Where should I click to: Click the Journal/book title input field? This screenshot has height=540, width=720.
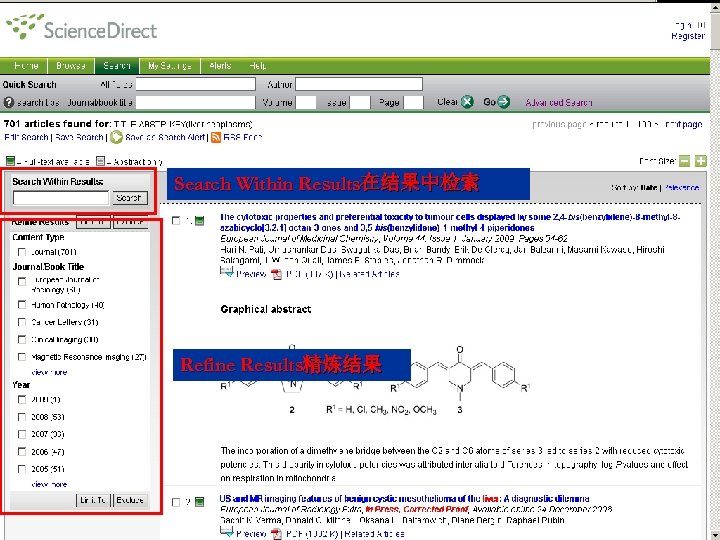196,102
